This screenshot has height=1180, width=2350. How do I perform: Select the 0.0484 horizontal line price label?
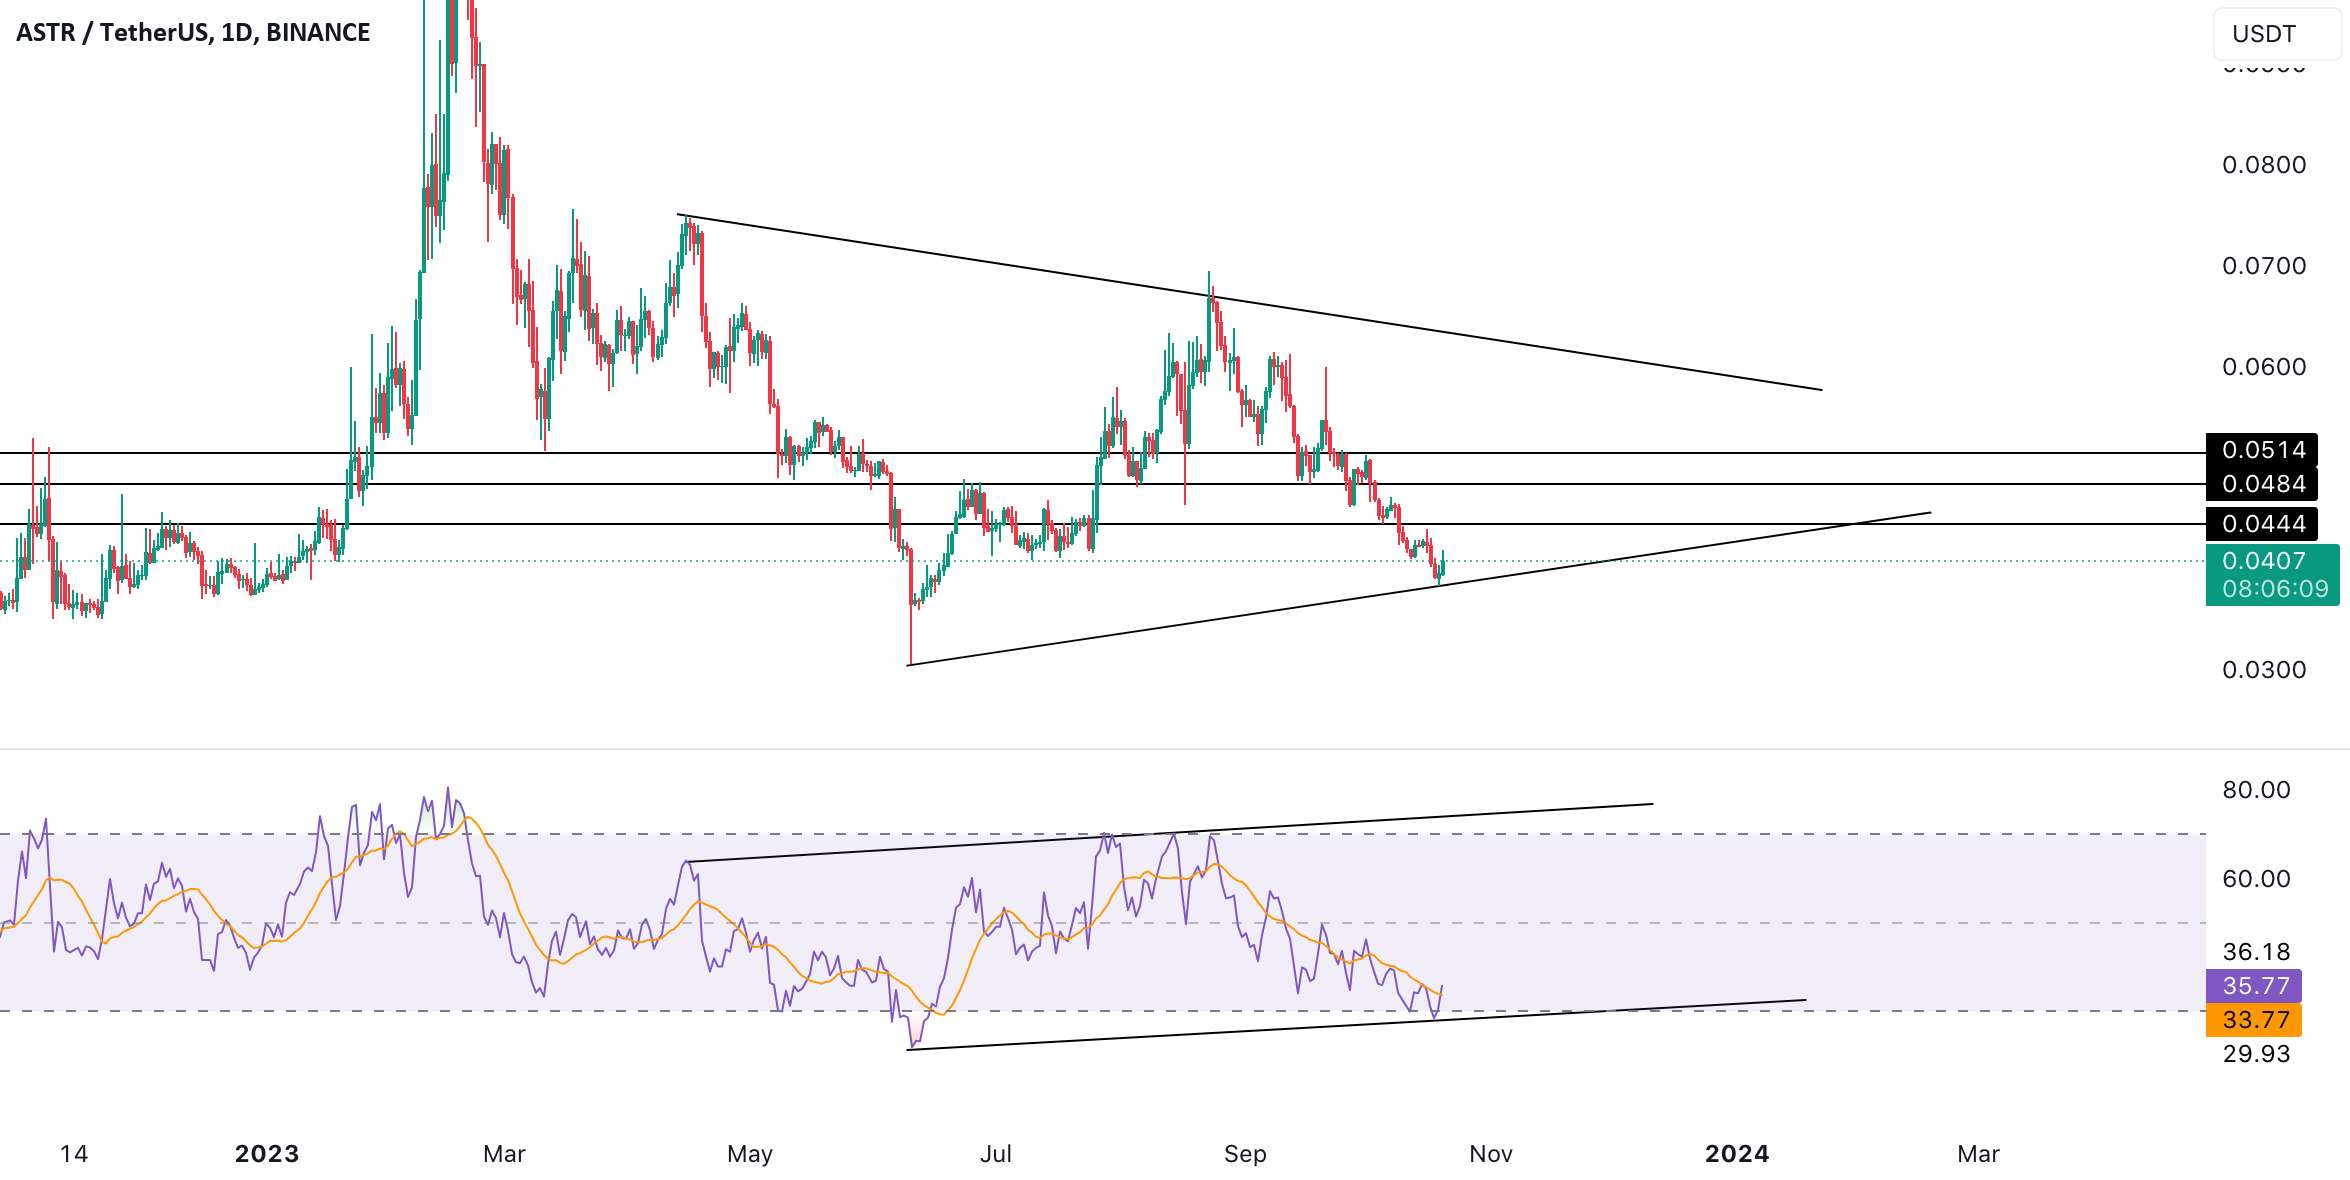click(x=2262, y=484)
